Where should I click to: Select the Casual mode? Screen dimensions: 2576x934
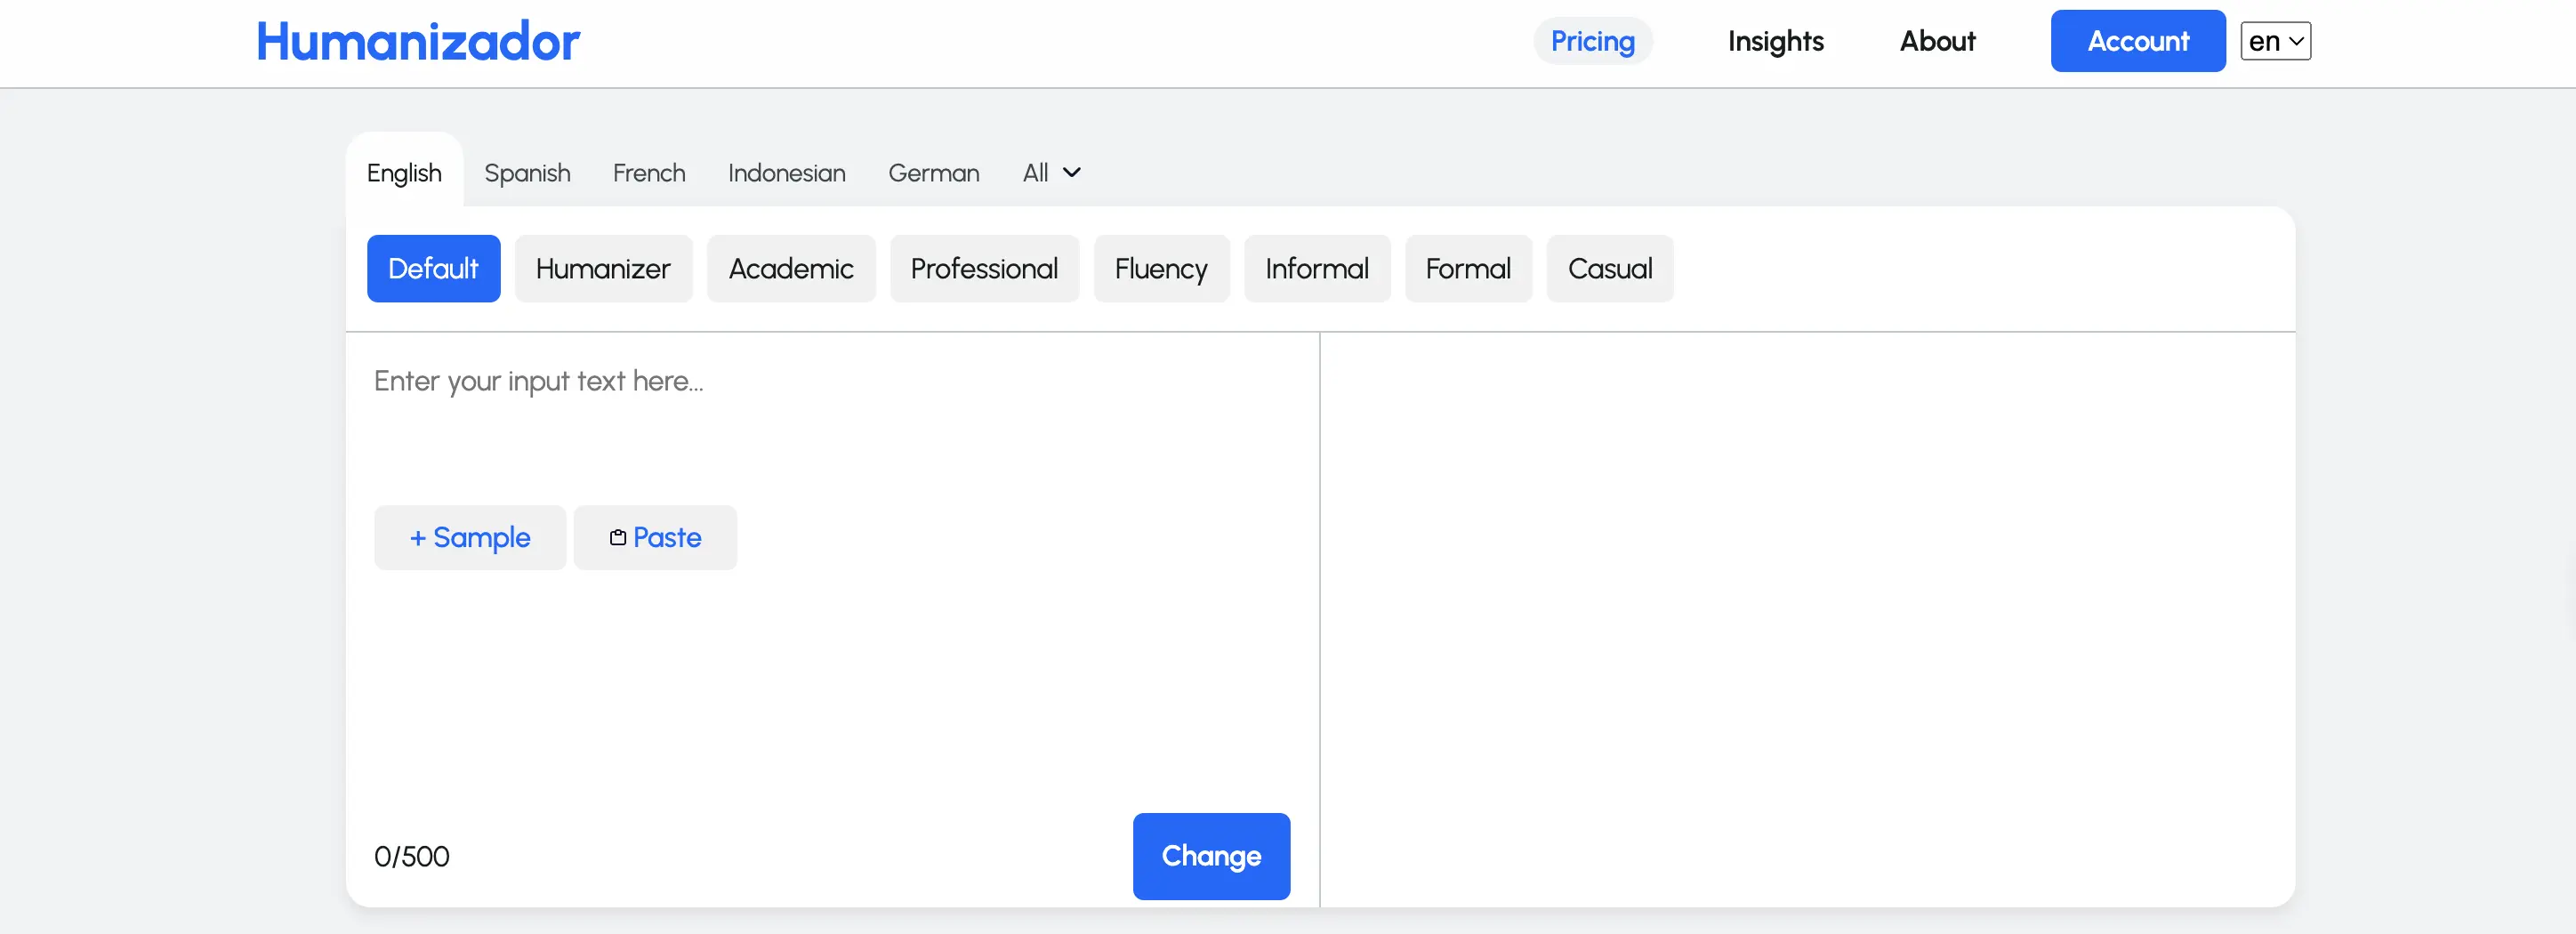point(1609,269)
